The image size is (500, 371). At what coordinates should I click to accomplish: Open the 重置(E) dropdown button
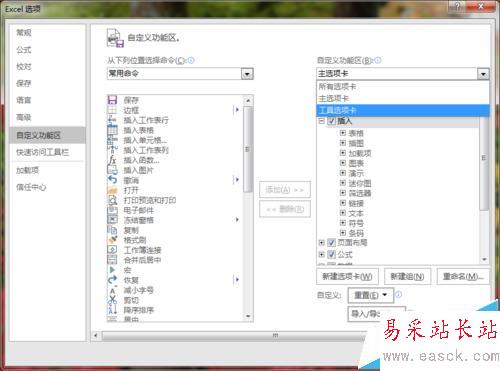[371, 295]
